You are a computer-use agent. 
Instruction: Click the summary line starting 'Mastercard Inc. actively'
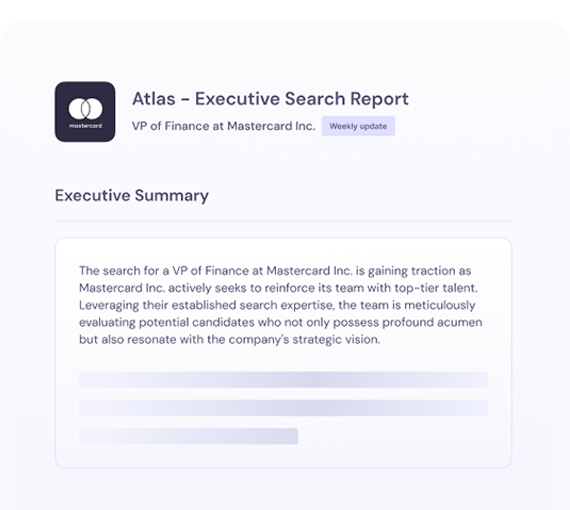pyautogui.click(x=278, y=288)
